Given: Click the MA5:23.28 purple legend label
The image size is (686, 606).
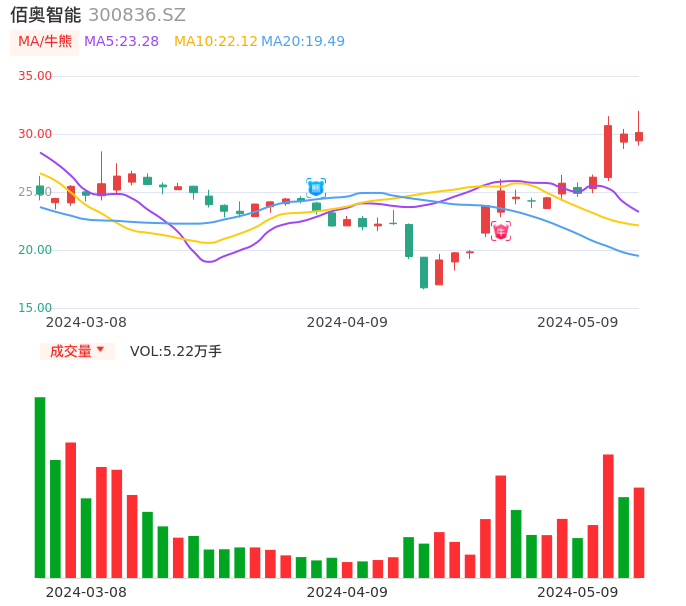Looking at the screenshot, I should (x=121, y=41).
